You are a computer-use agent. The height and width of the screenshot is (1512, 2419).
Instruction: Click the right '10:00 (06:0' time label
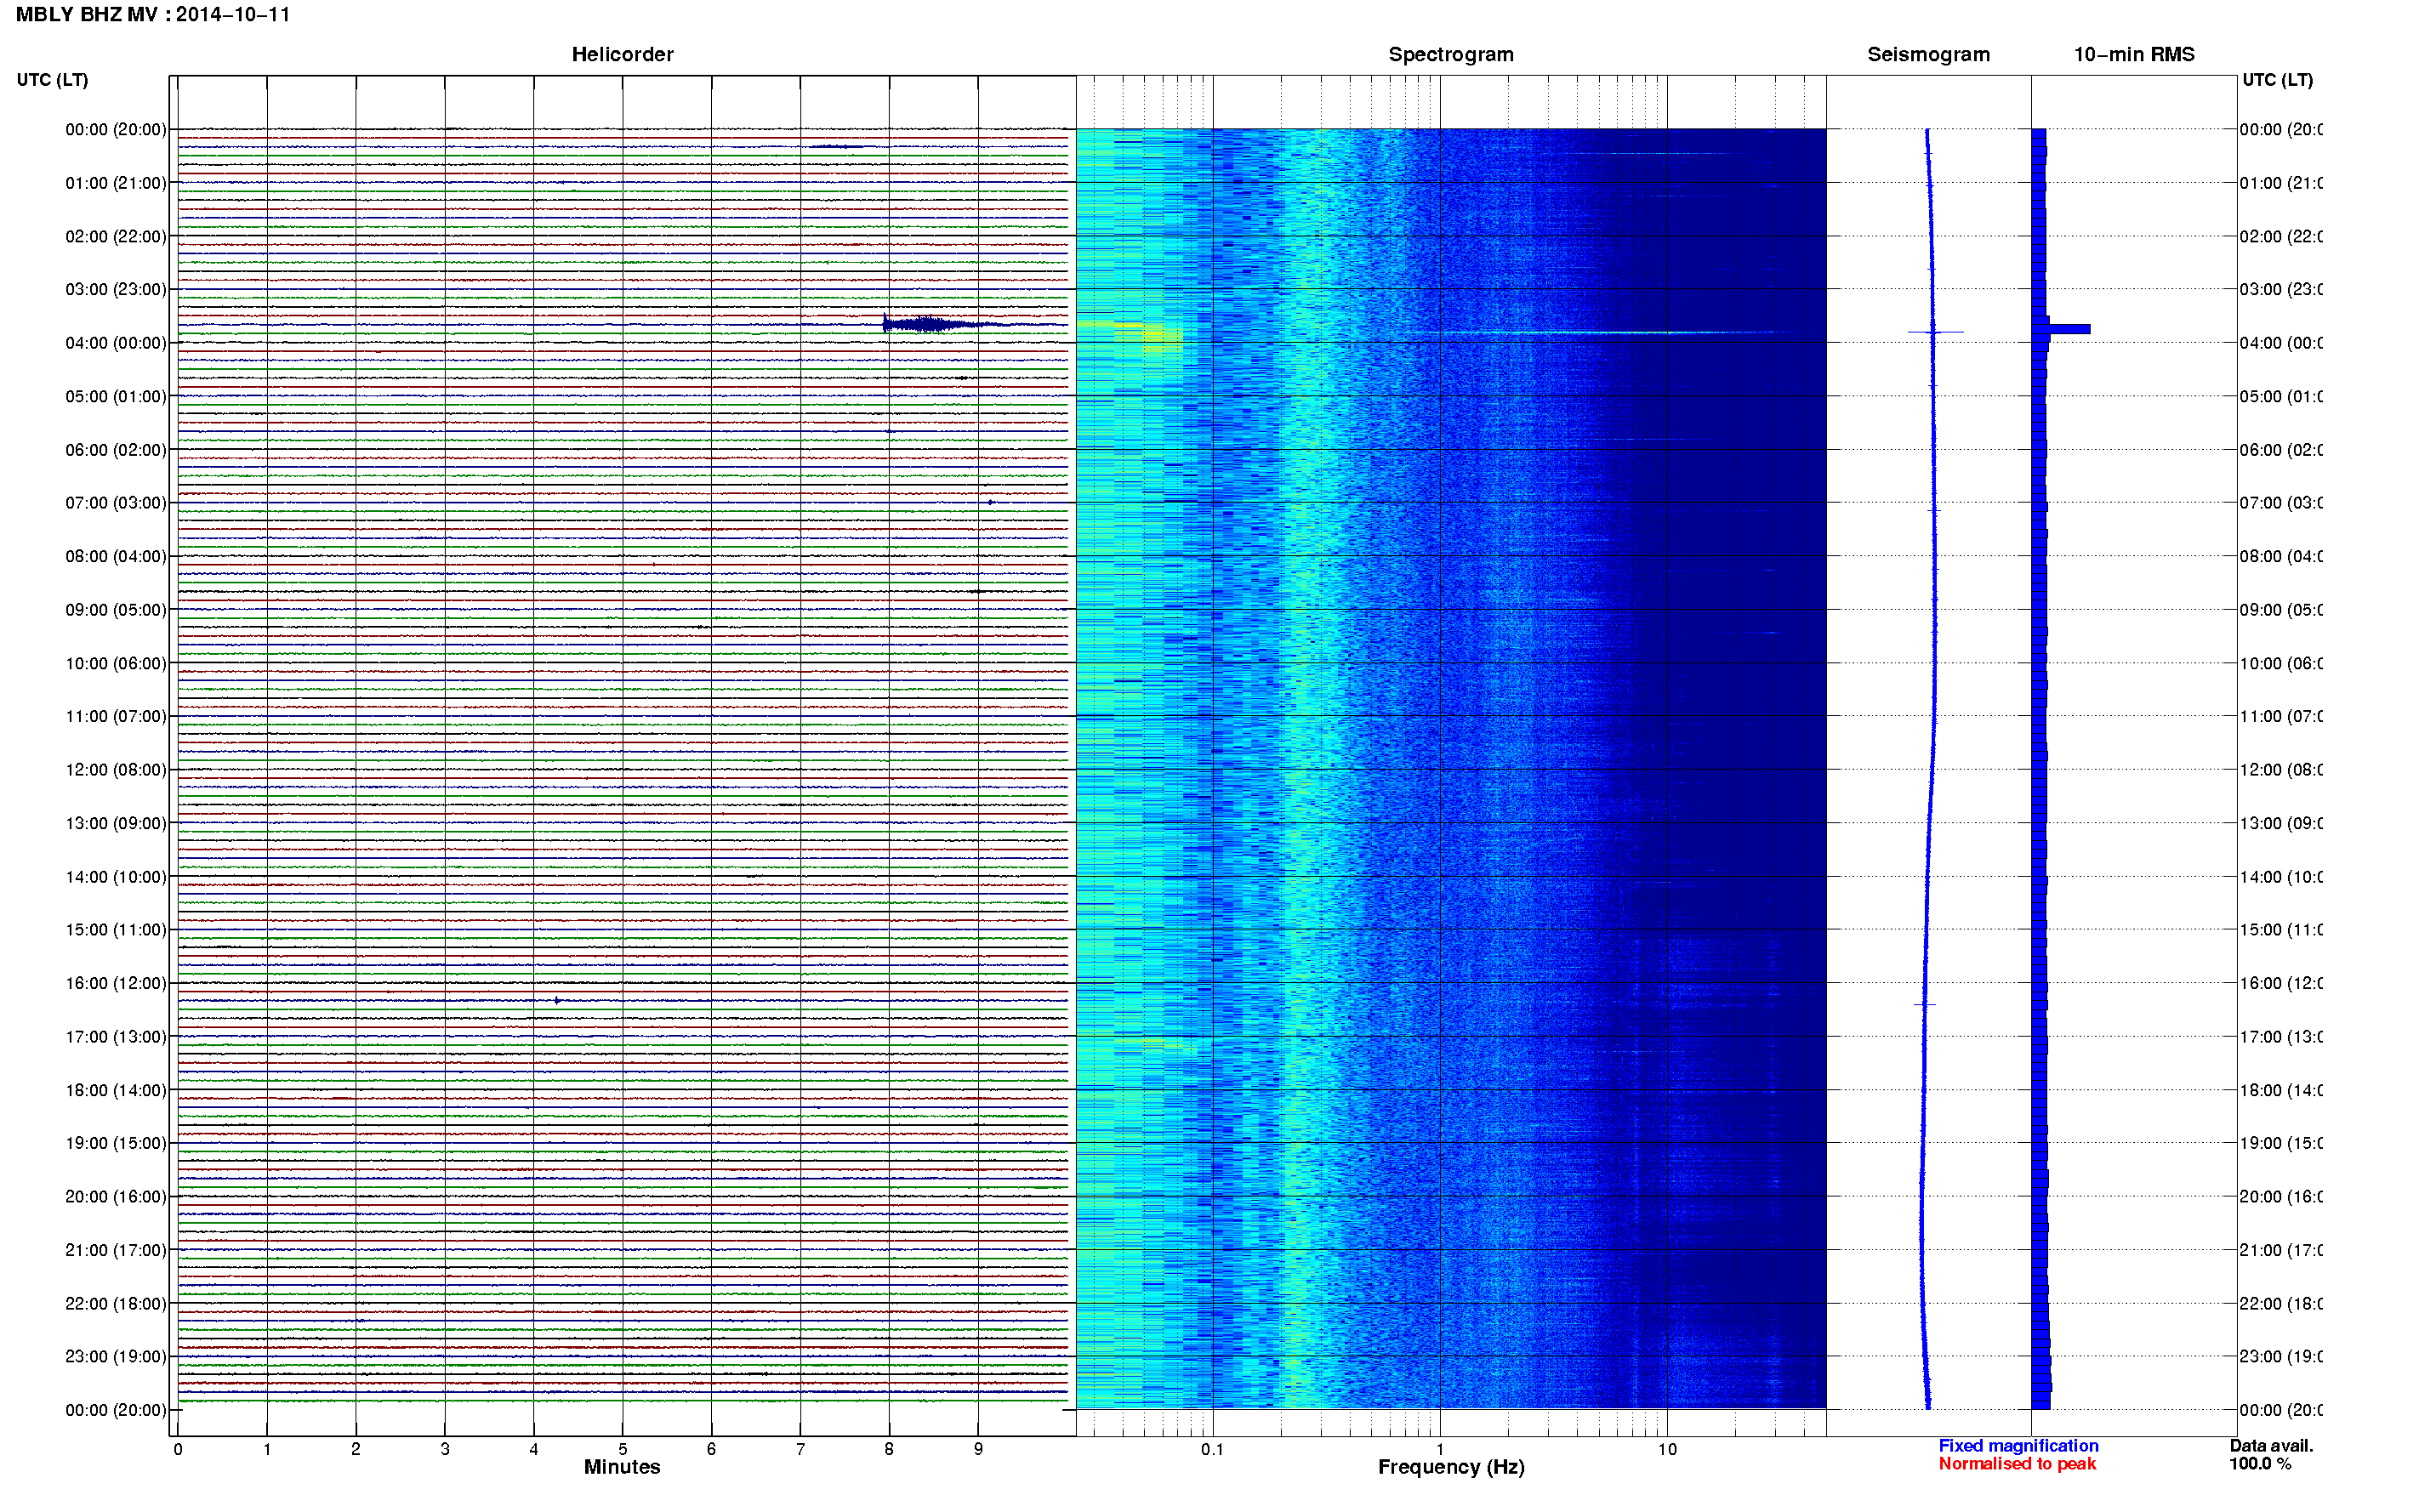click(2281, 663)
